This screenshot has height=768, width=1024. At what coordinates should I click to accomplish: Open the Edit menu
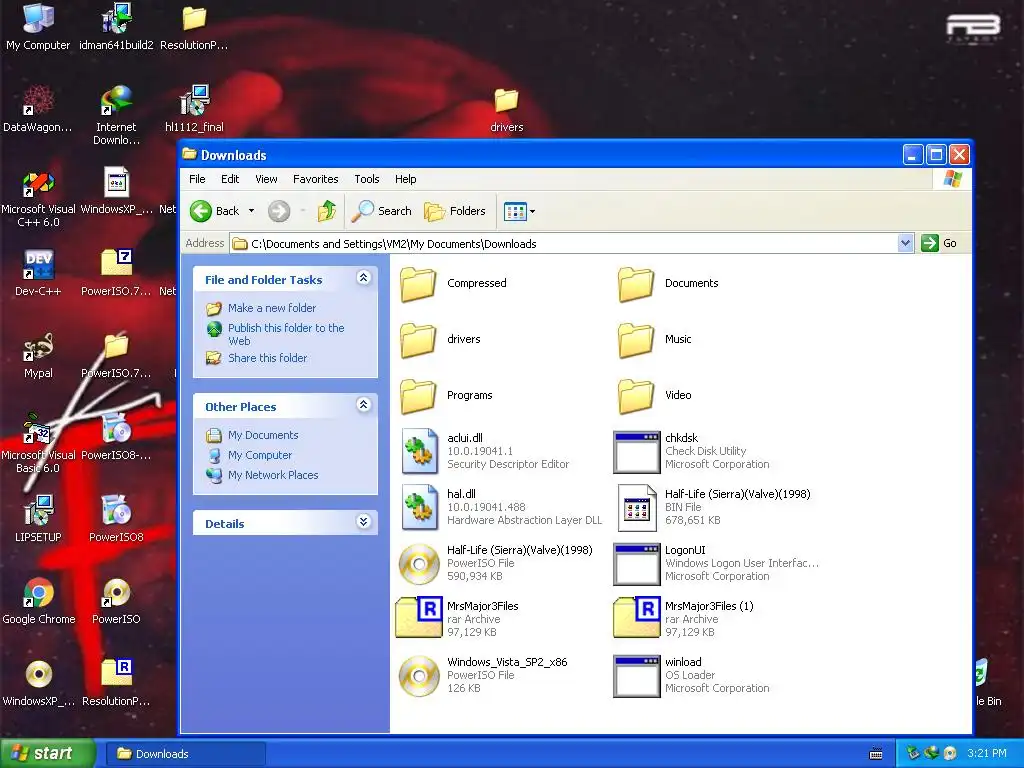[x=230, y=179]
